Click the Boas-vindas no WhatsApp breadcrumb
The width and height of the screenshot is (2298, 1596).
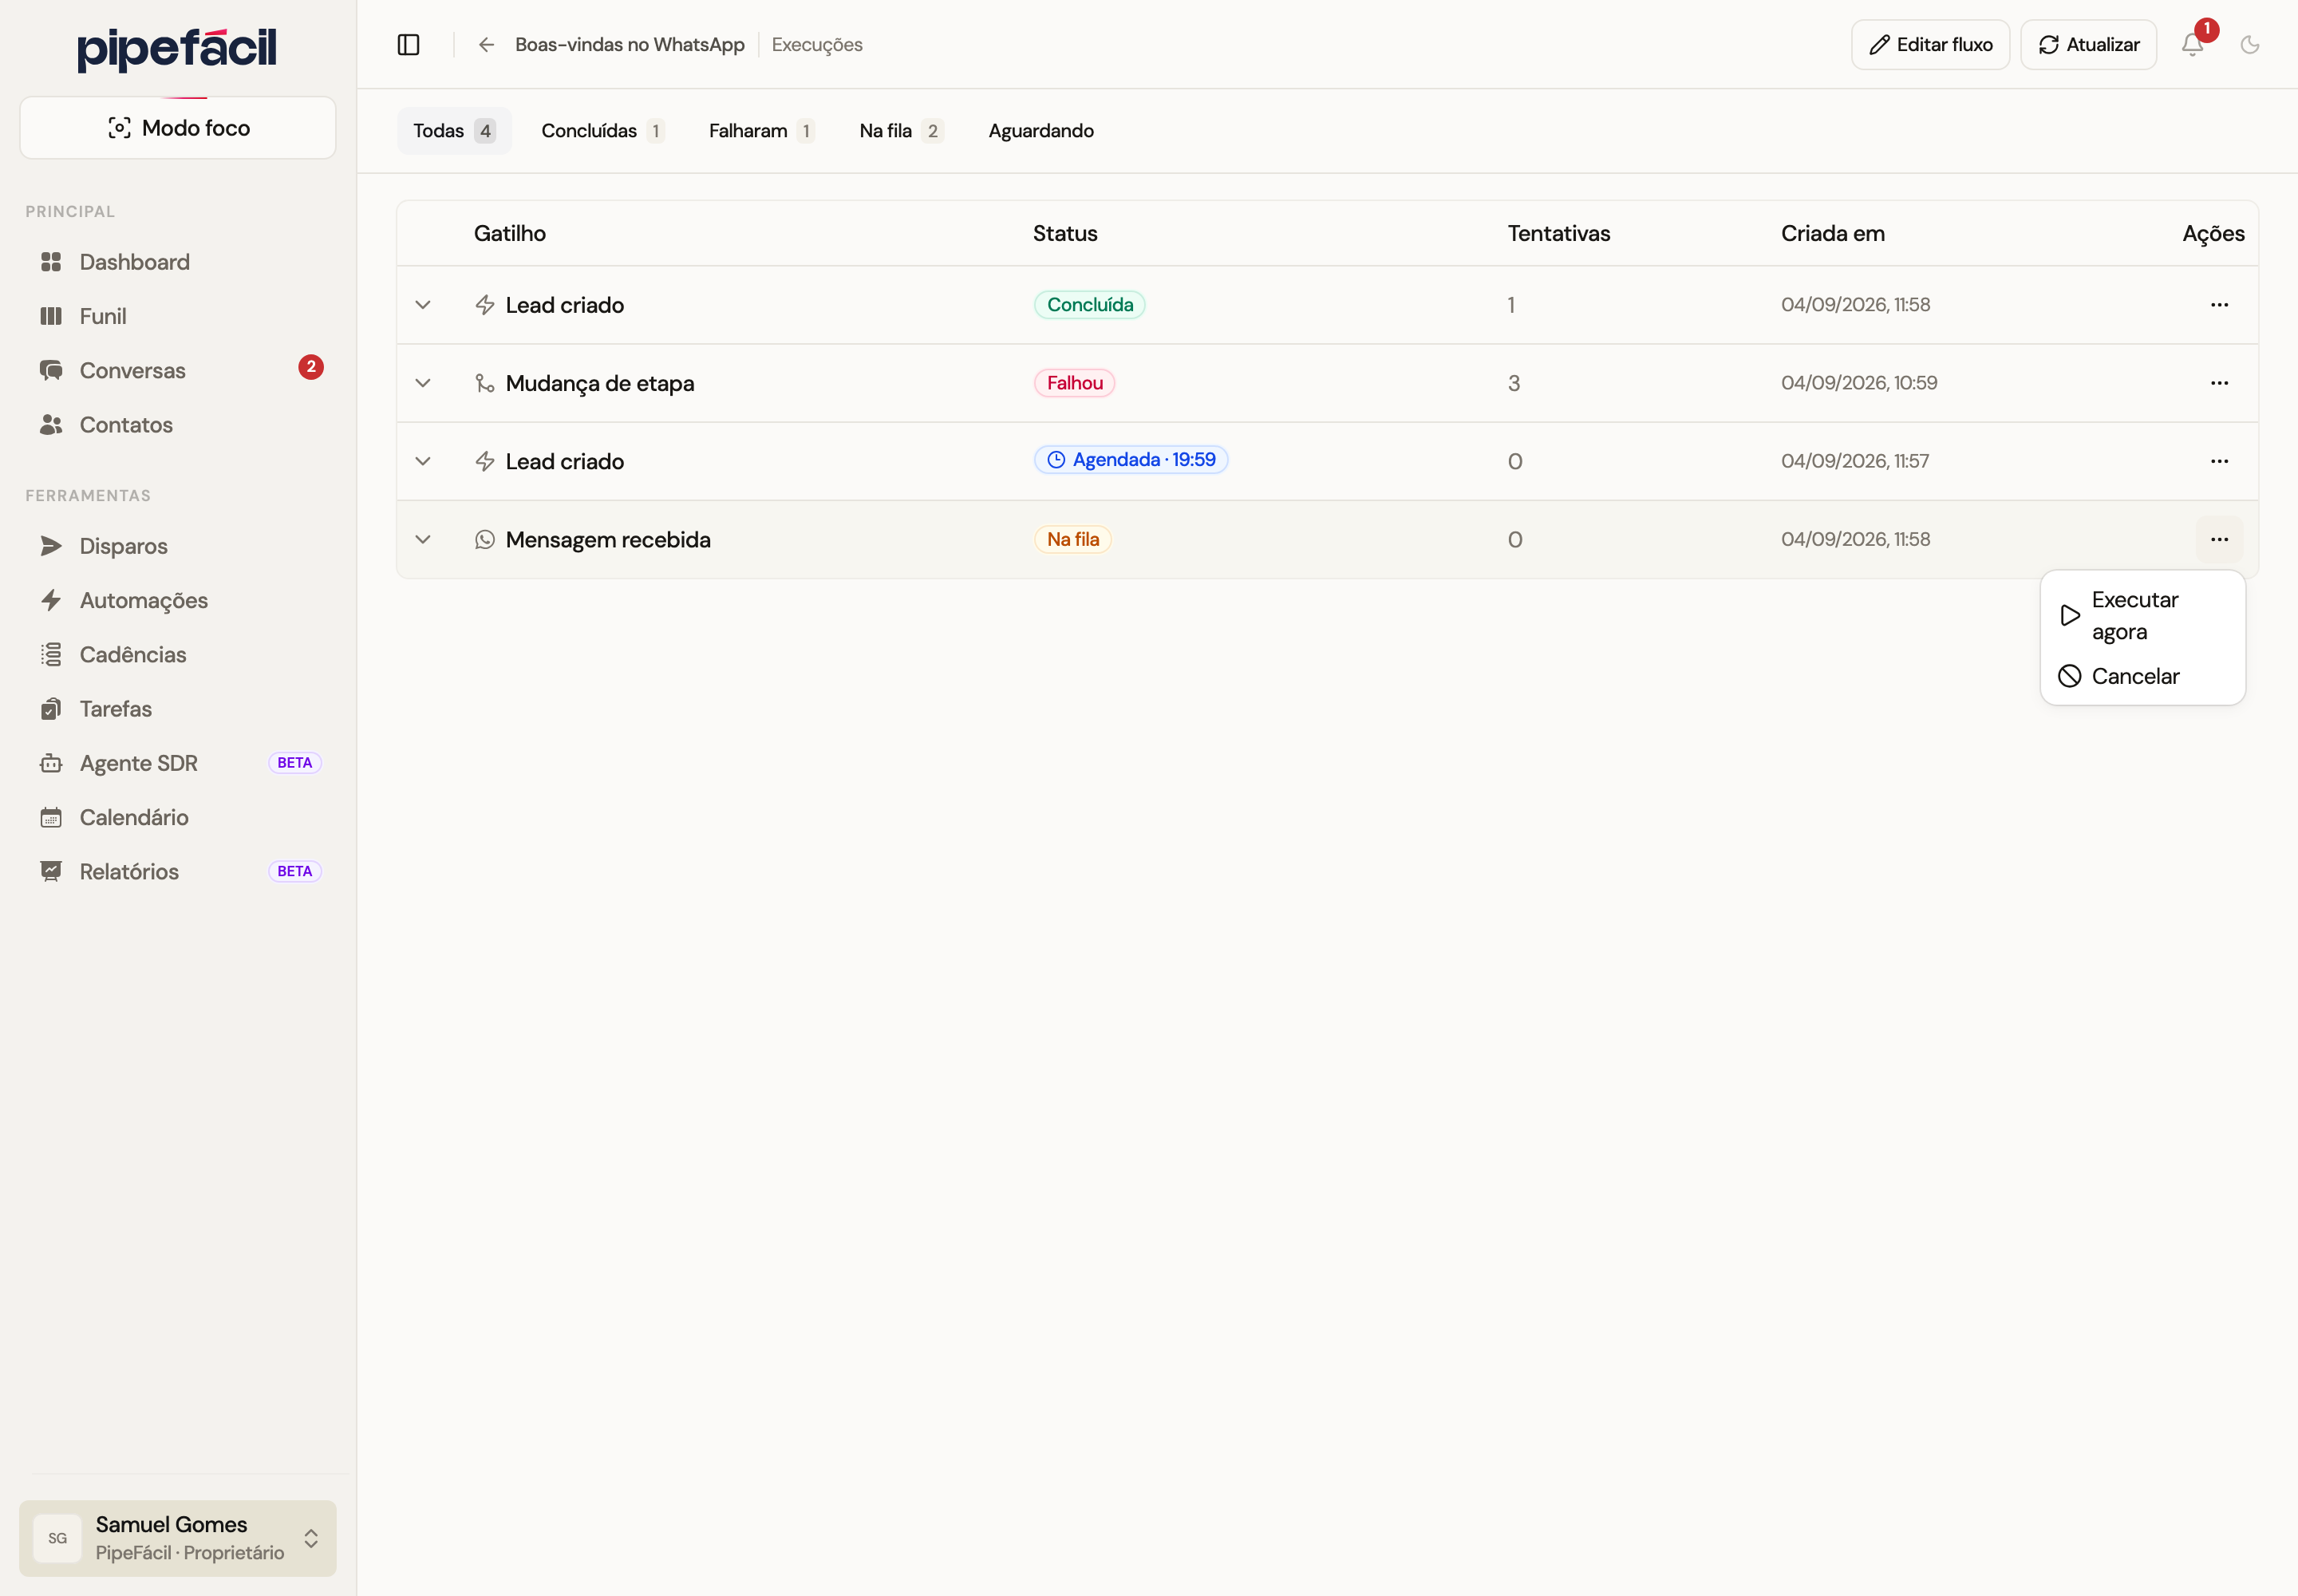[630, 44]
